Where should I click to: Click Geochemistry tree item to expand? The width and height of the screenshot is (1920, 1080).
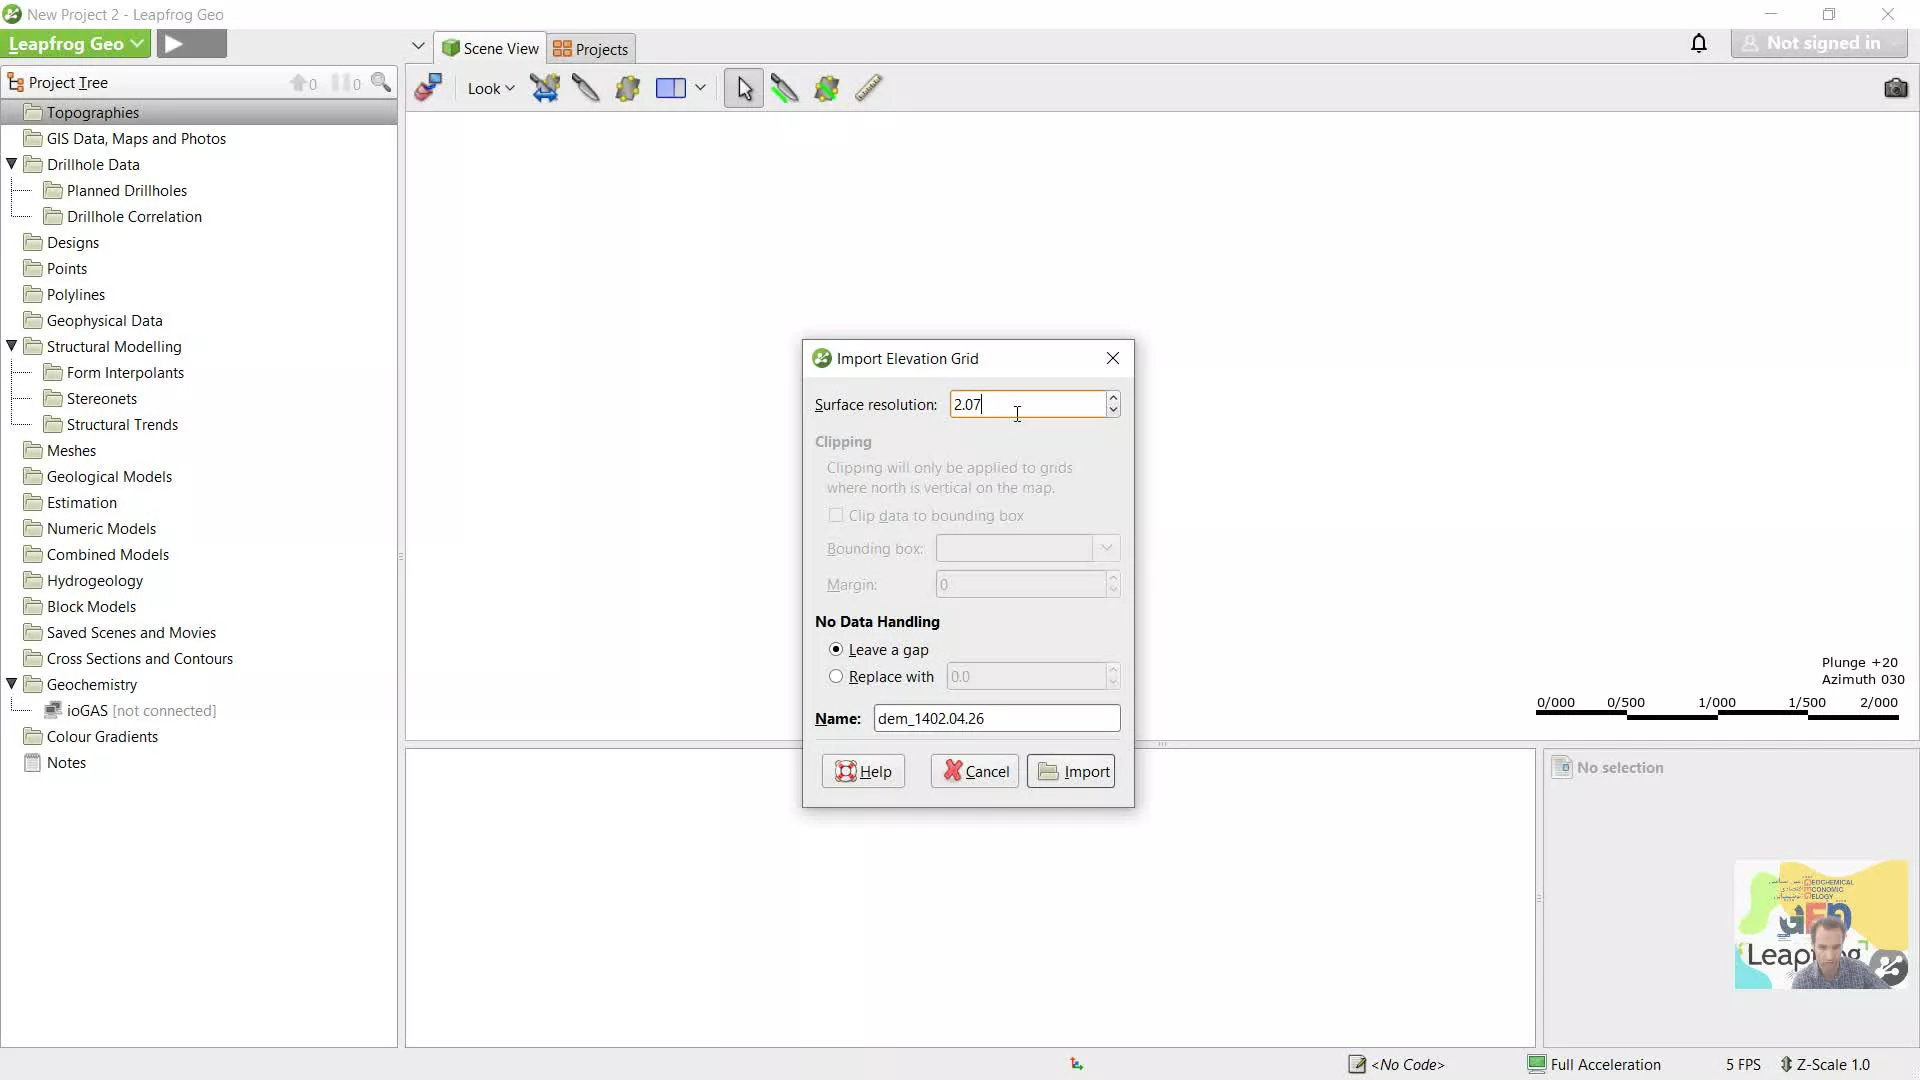[x=91, y=684]
